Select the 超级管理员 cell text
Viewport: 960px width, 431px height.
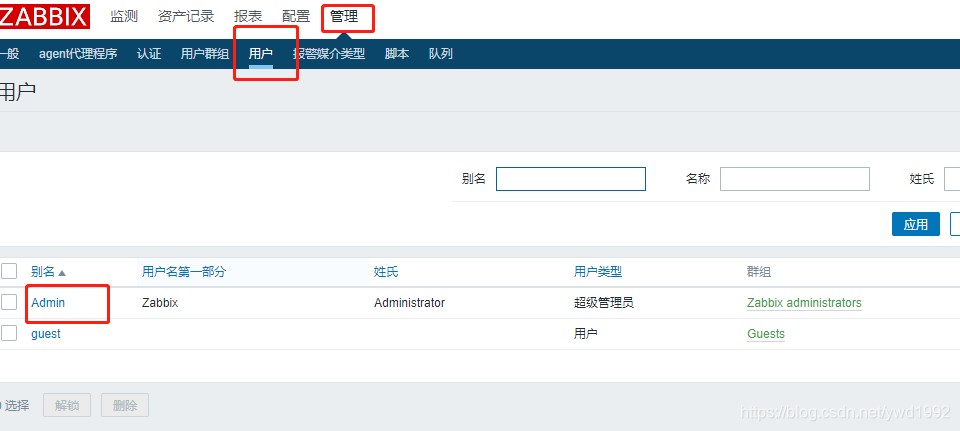tap(604, 302)
